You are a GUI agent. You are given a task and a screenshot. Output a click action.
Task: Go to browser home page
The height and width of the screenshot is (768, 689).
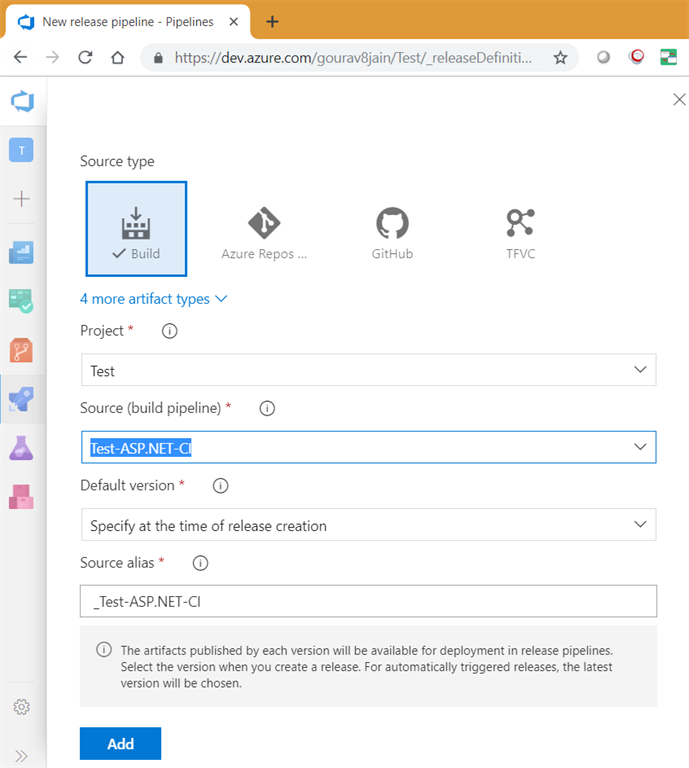118,57
